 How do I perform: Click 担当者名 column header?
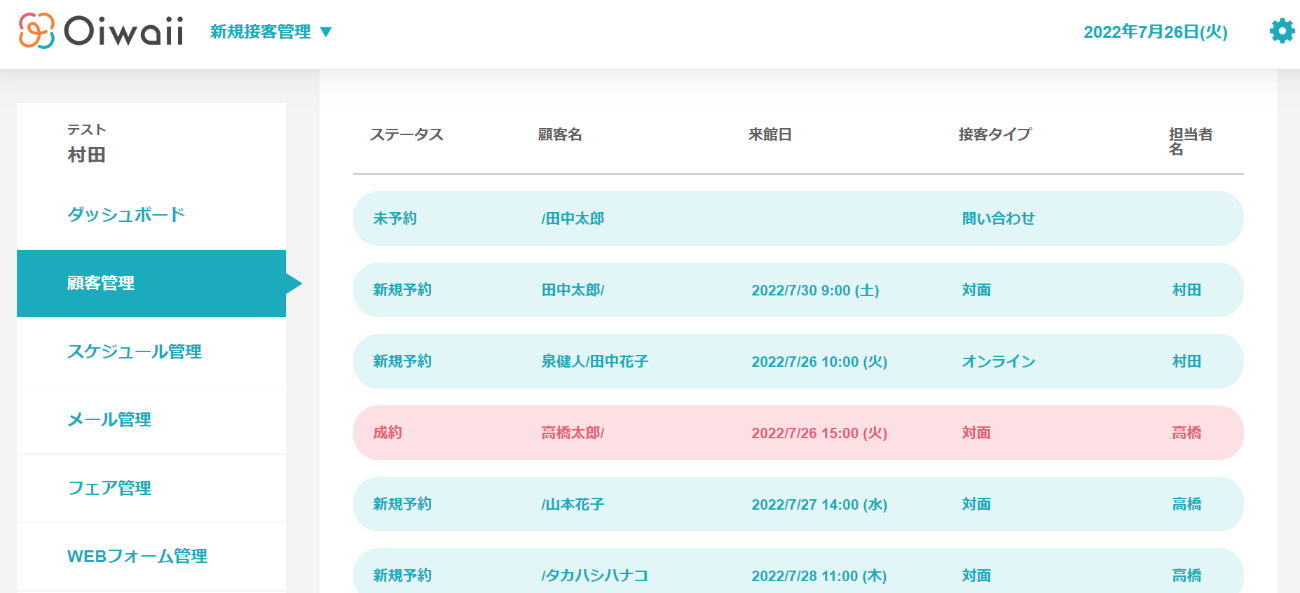1191,141
